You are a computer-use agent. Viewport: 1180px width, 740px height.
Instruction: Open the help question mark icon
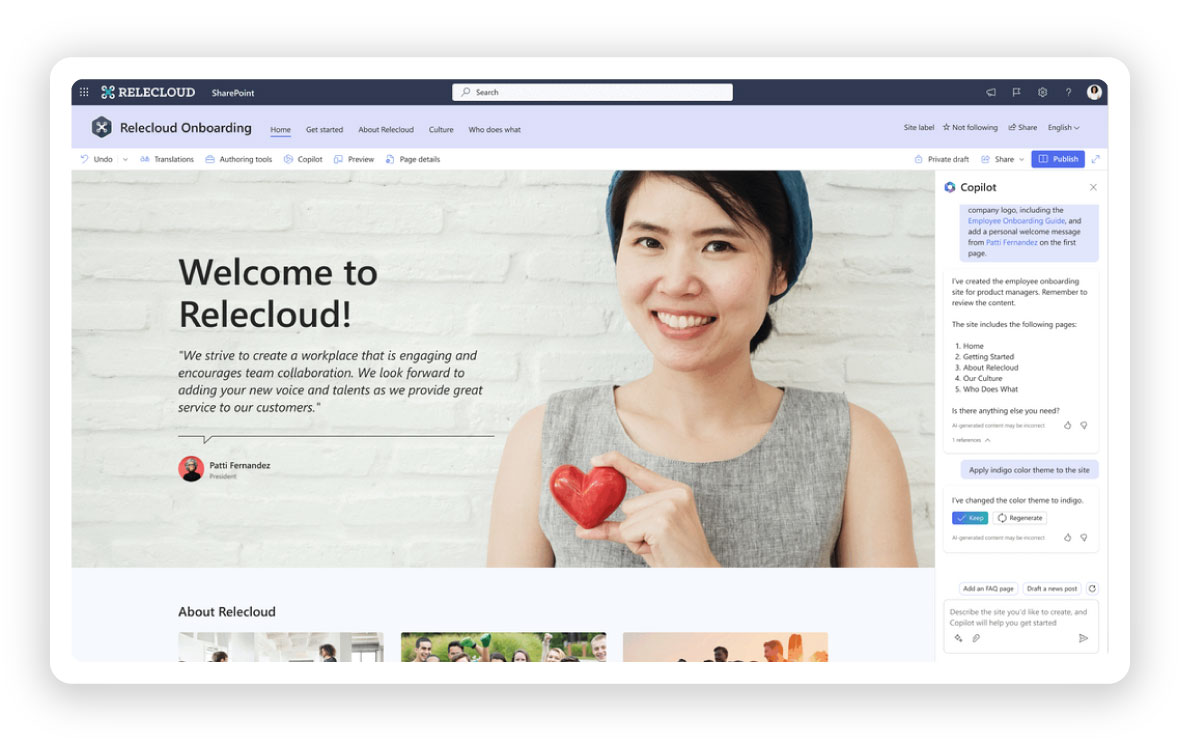pos(1068,92)
